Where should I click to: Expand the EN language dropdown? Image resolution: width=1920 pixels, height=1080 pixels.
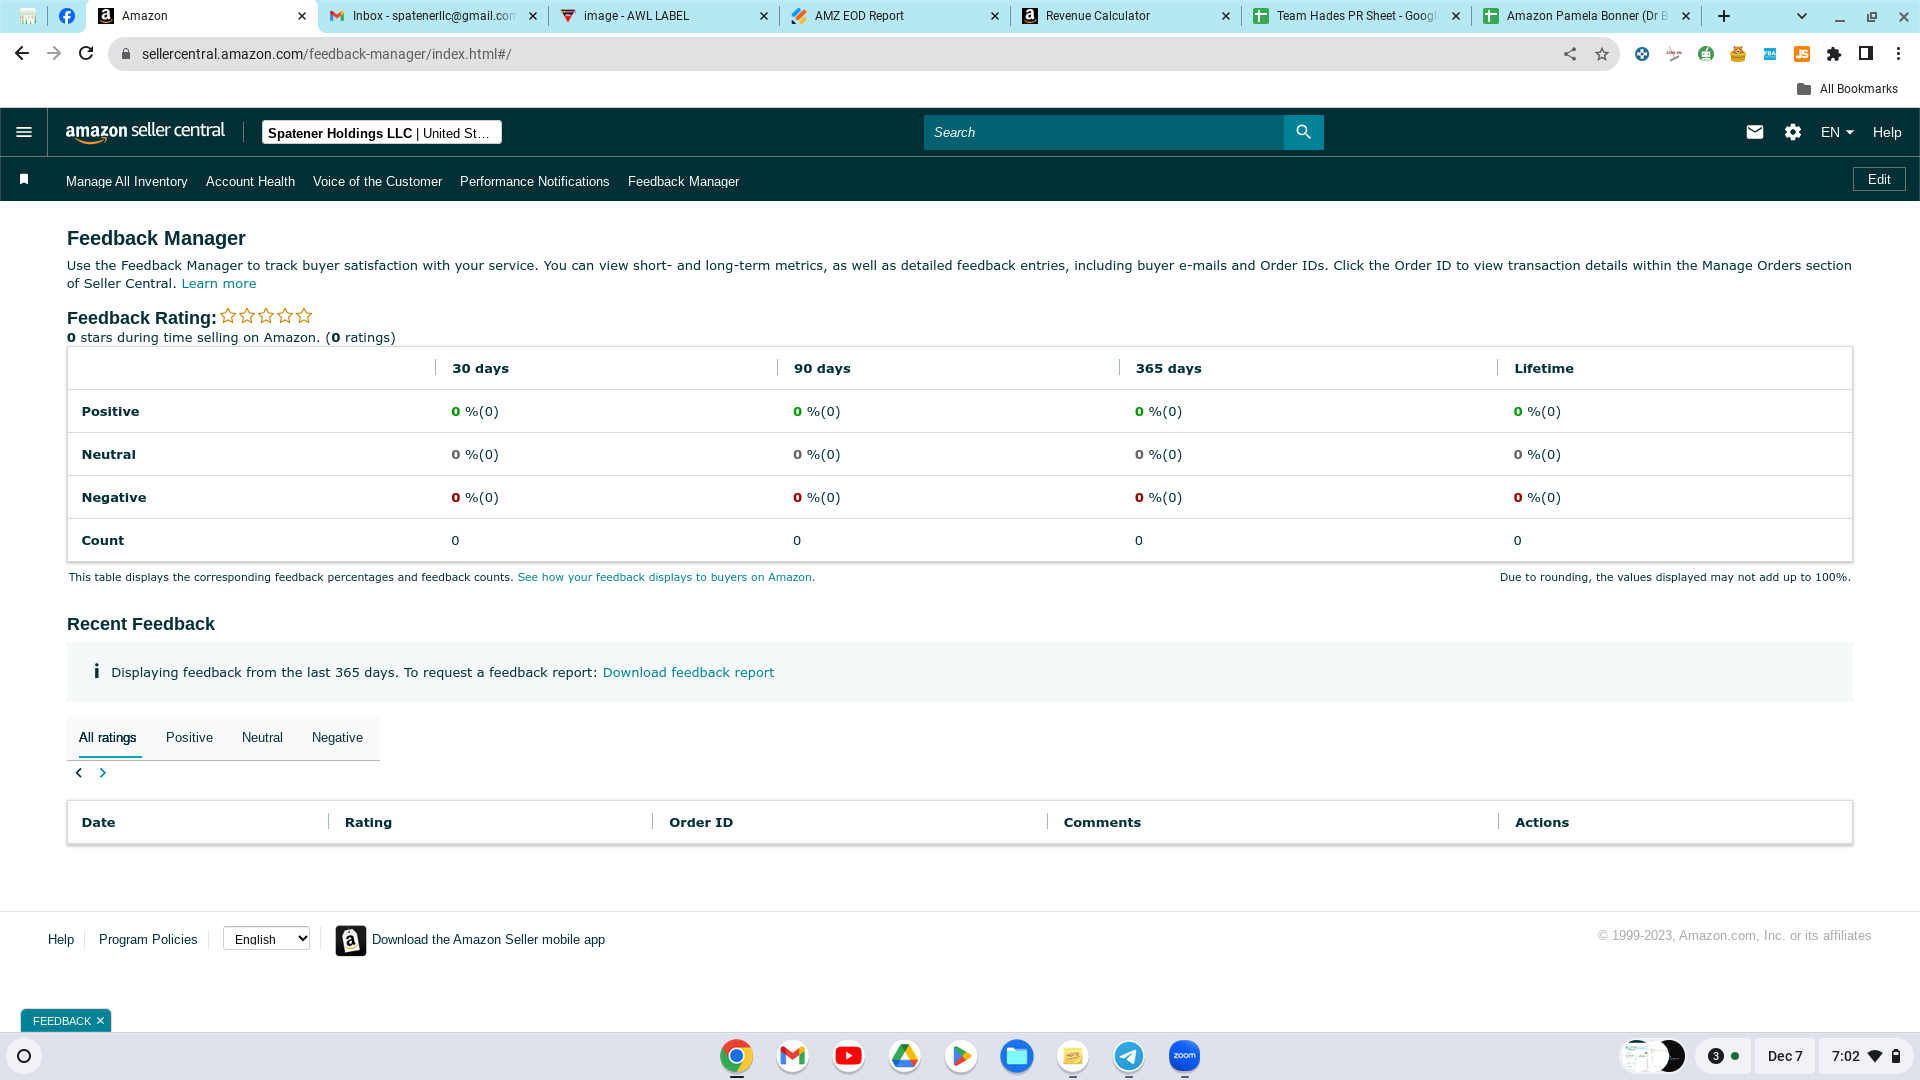1837,132
